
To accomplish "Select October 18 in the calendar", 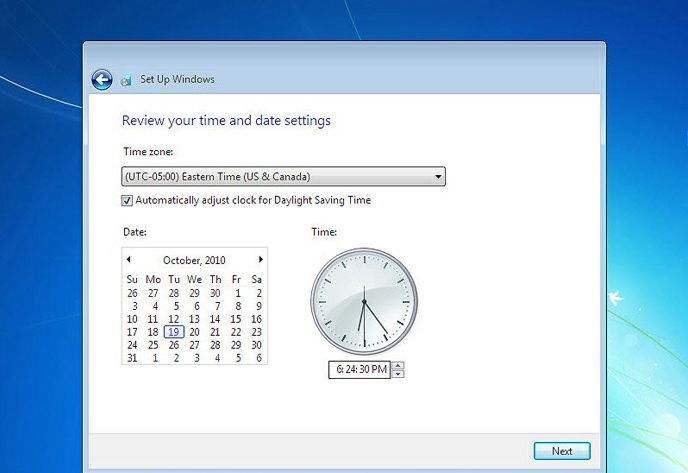I will coord(153,332).
